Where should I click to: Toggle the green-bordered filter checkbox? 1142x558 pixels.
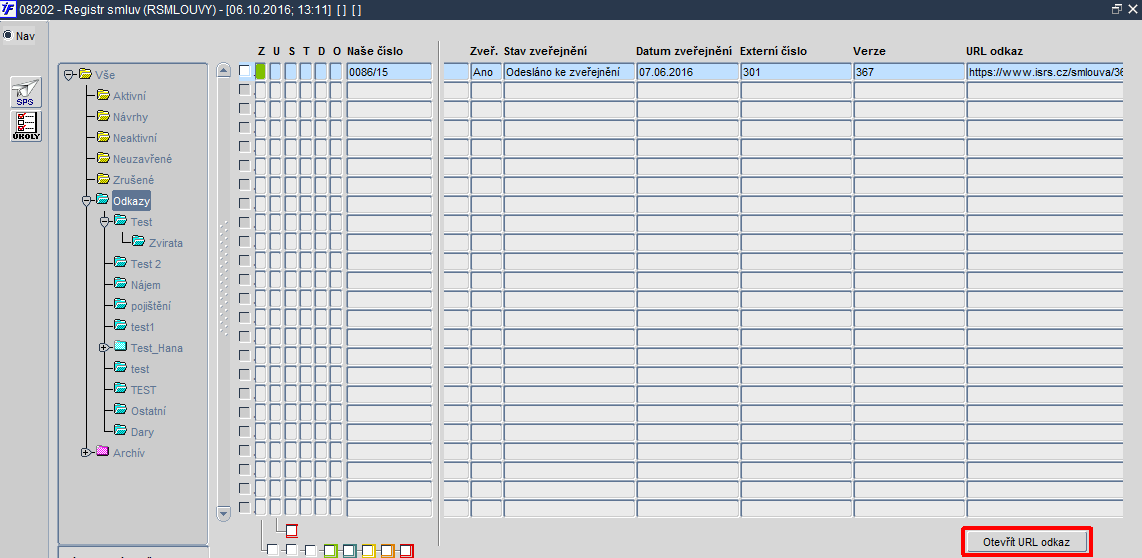coord(329,550)
